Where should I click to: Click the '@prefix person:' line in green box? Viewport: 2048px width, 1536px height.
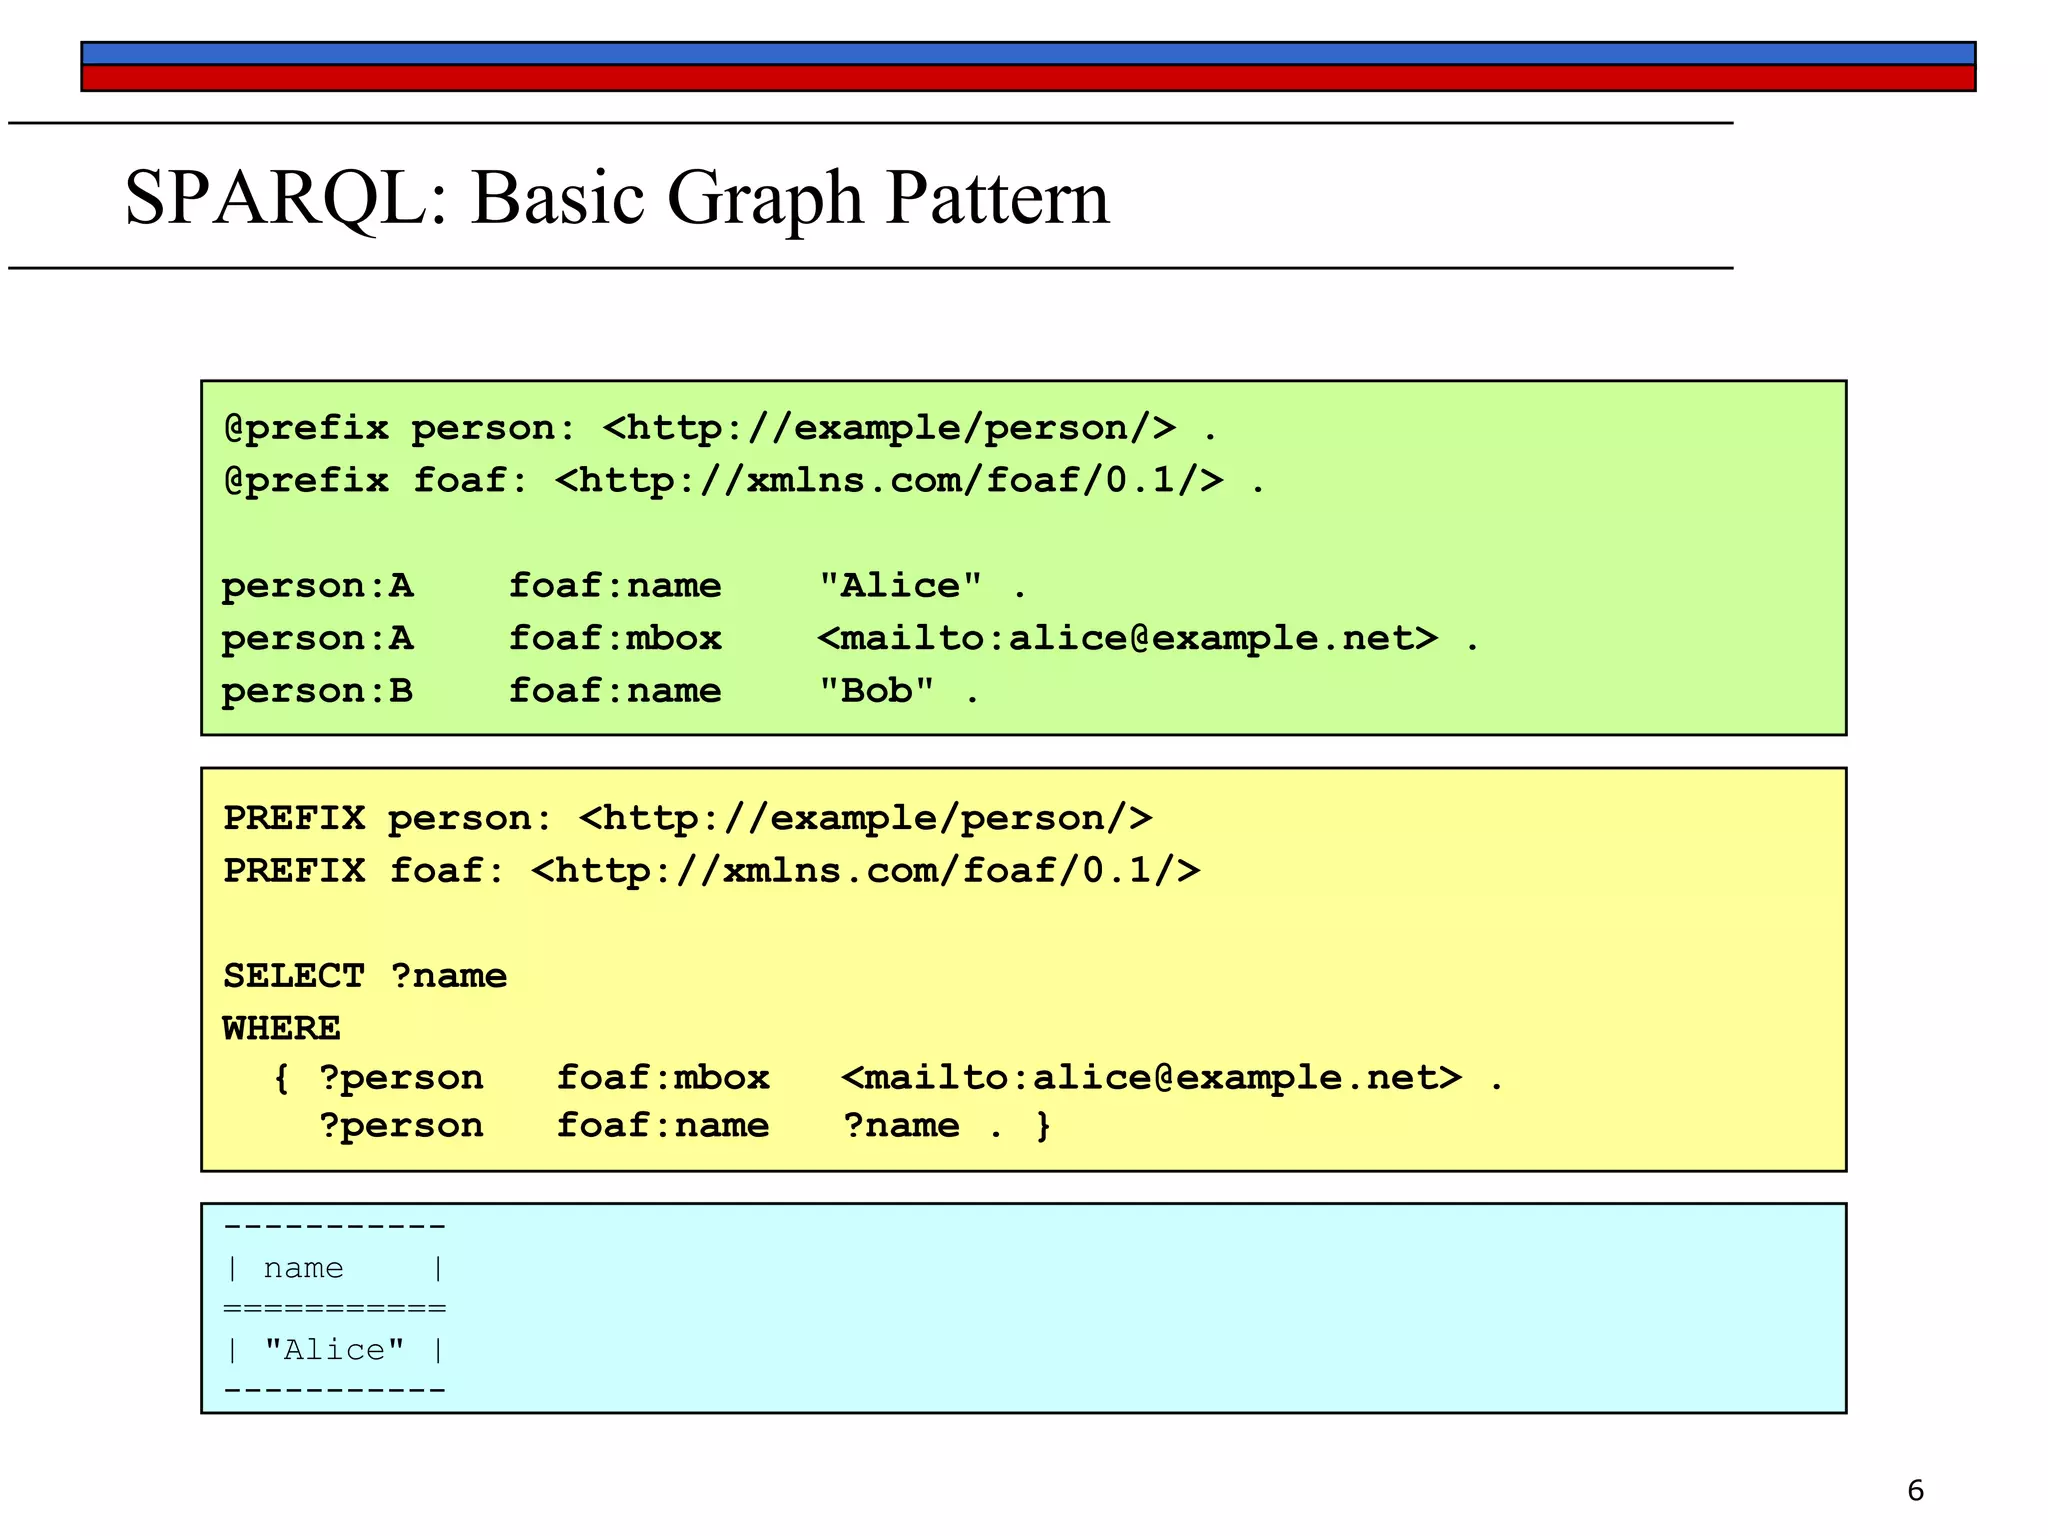coord(720,428)
